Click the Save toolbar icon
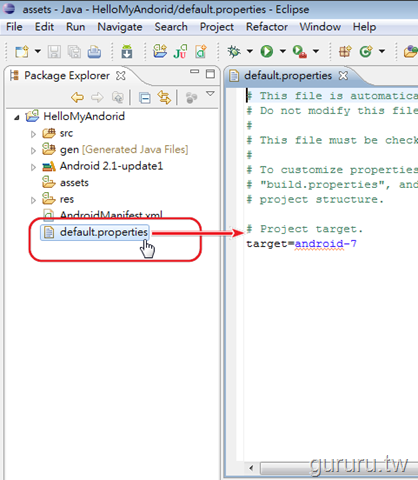Screen dimensions: 418x480 click(54, 52)
